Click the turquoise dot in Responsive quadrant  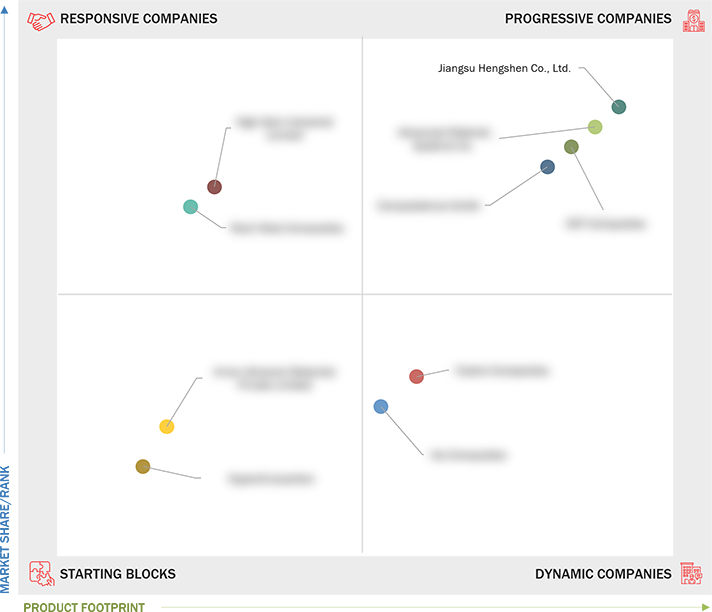[190, 207]
